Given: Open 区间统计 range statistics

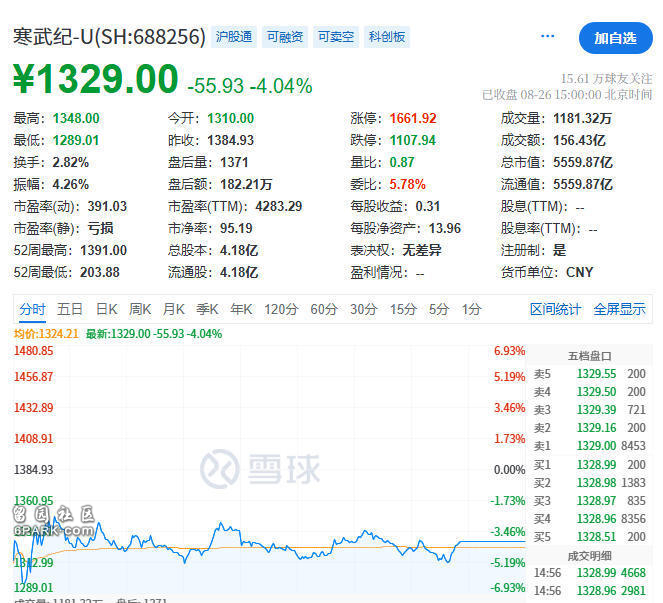Looking at the screenshot, I should [x=555, y=309].
